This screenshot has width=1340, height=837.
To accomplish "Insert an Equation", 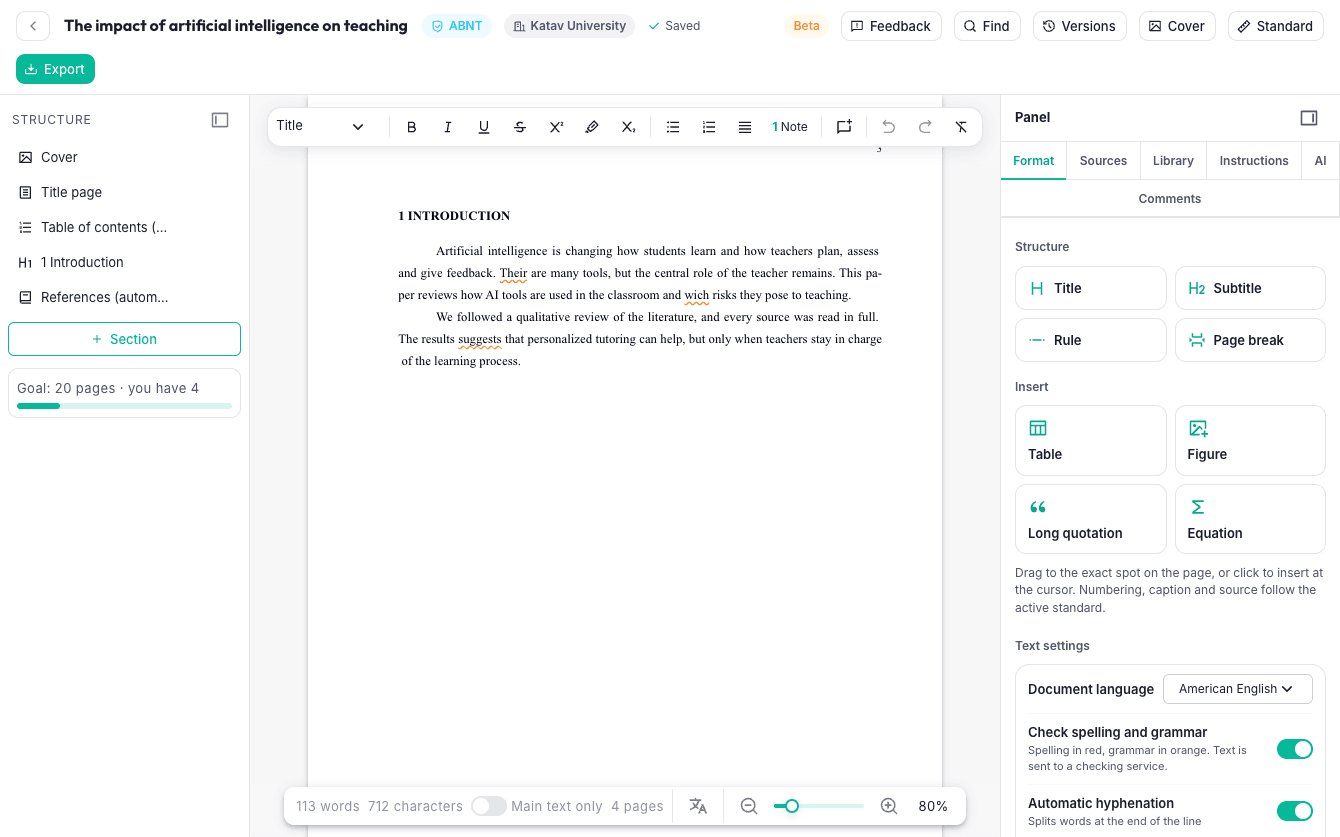I will [1250, 519].
